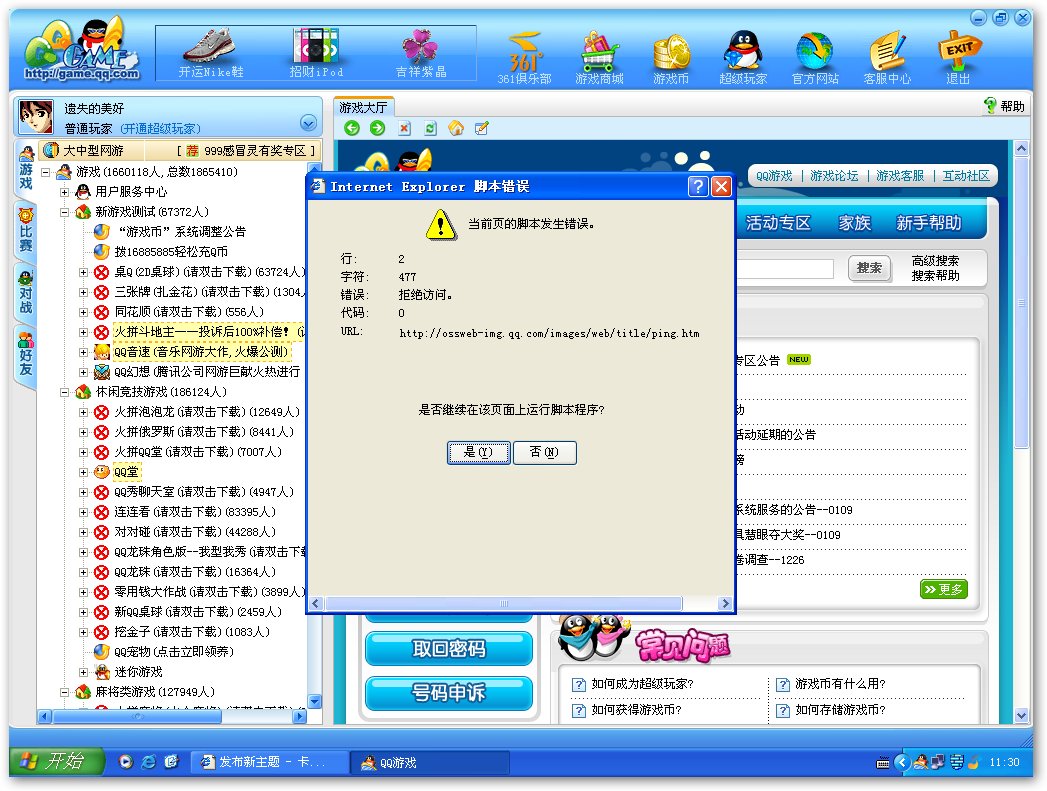This screenshot has width=1047, height=791.
Task: Switch to the 游戏 side tab
Action: [x=25, y=168]
